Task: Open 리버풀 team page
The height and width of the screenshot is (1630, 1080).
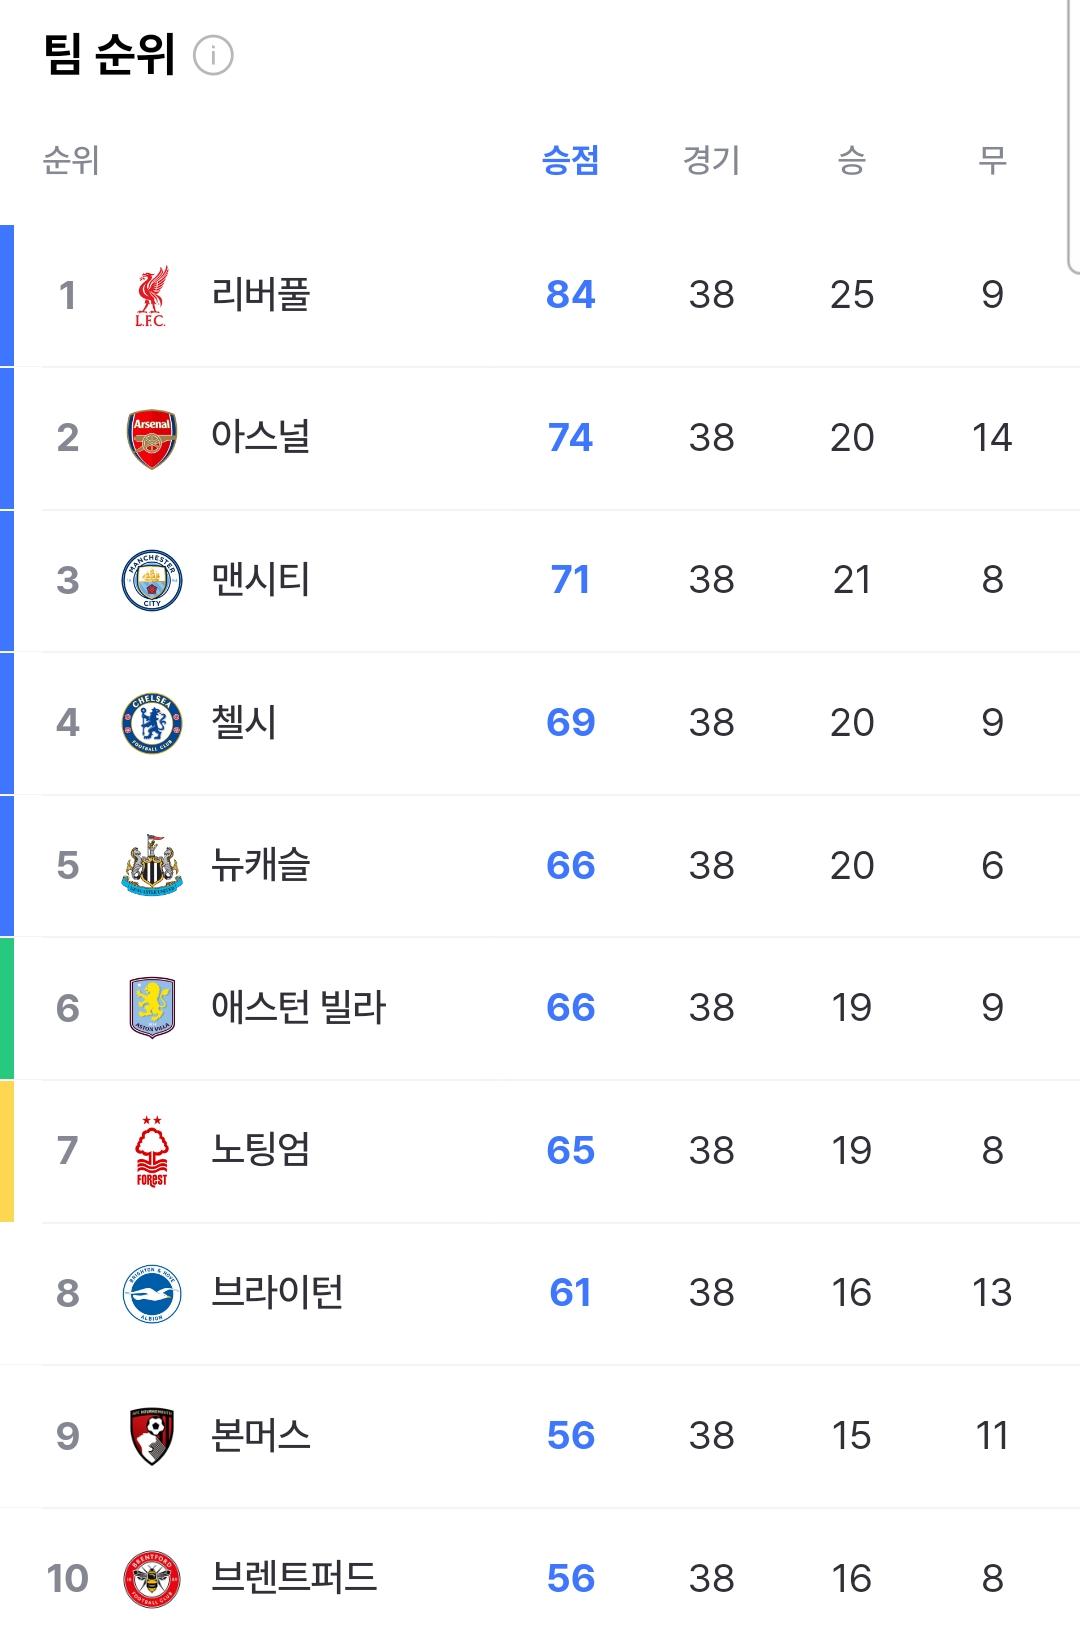Action: point(261,295)
